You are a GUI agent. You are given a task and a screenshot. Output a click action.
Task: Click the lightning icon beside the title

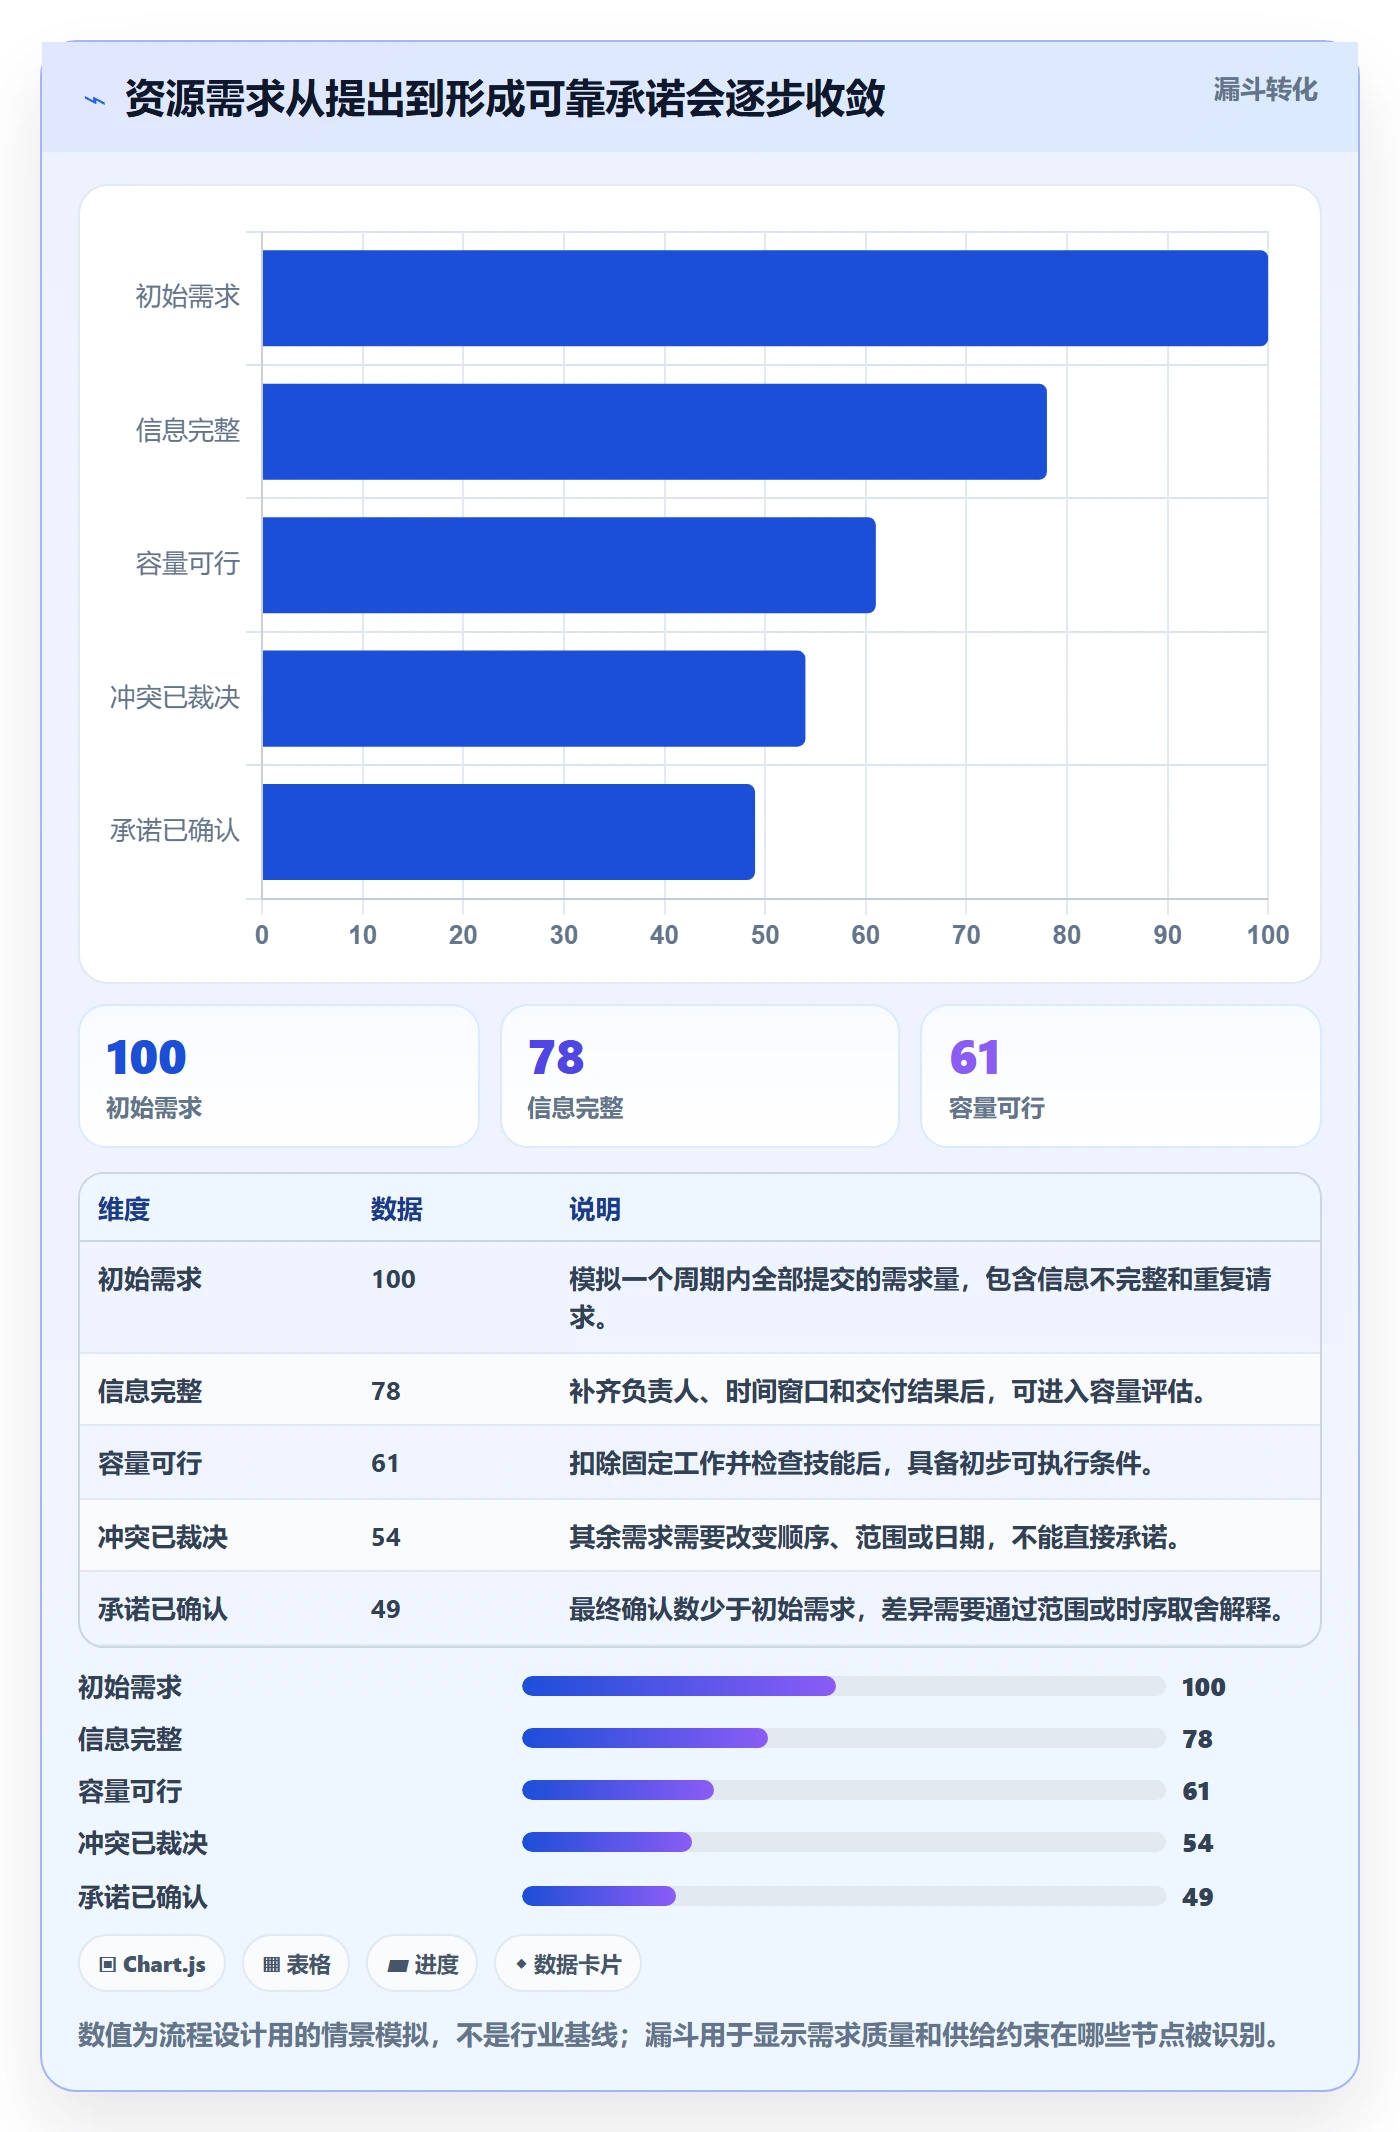(95, 100)
